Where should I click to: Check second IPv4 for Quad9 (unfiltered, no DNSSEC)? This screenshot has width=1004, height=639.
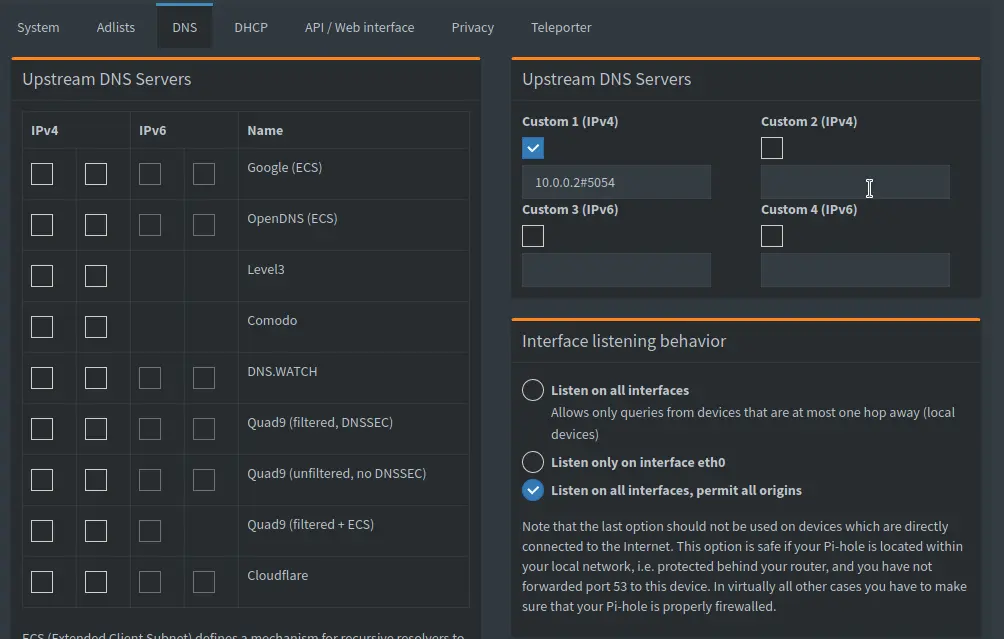[x=96, y=480]
